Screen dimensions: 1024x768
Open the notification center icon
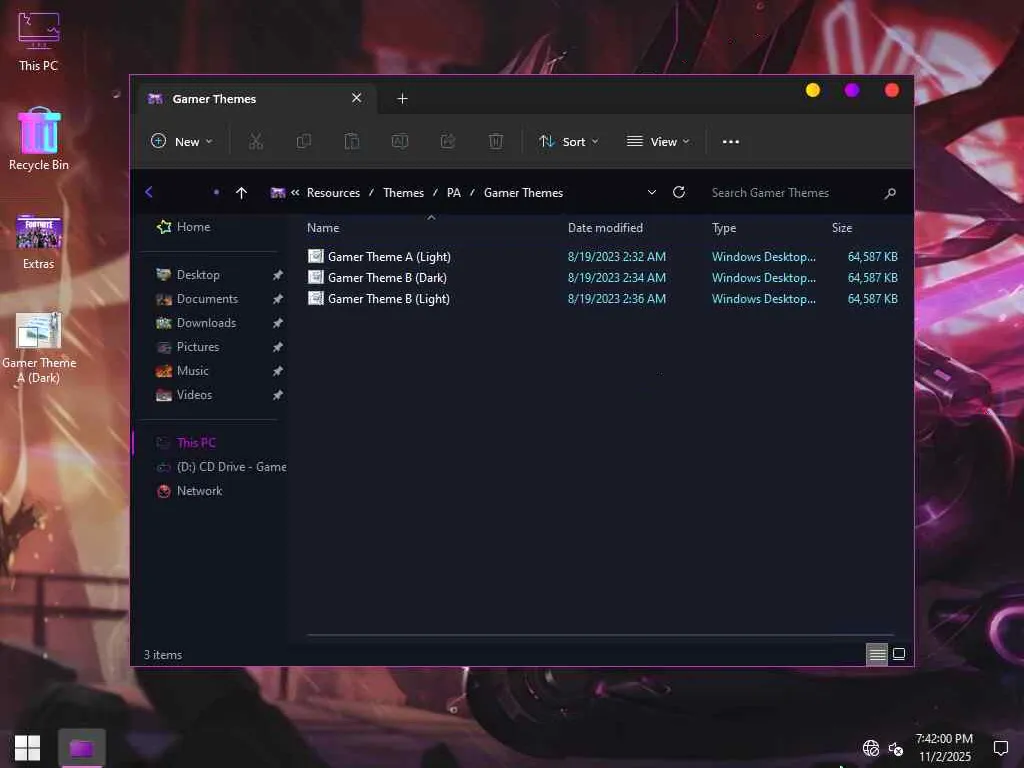click(x=1000, y=748)
